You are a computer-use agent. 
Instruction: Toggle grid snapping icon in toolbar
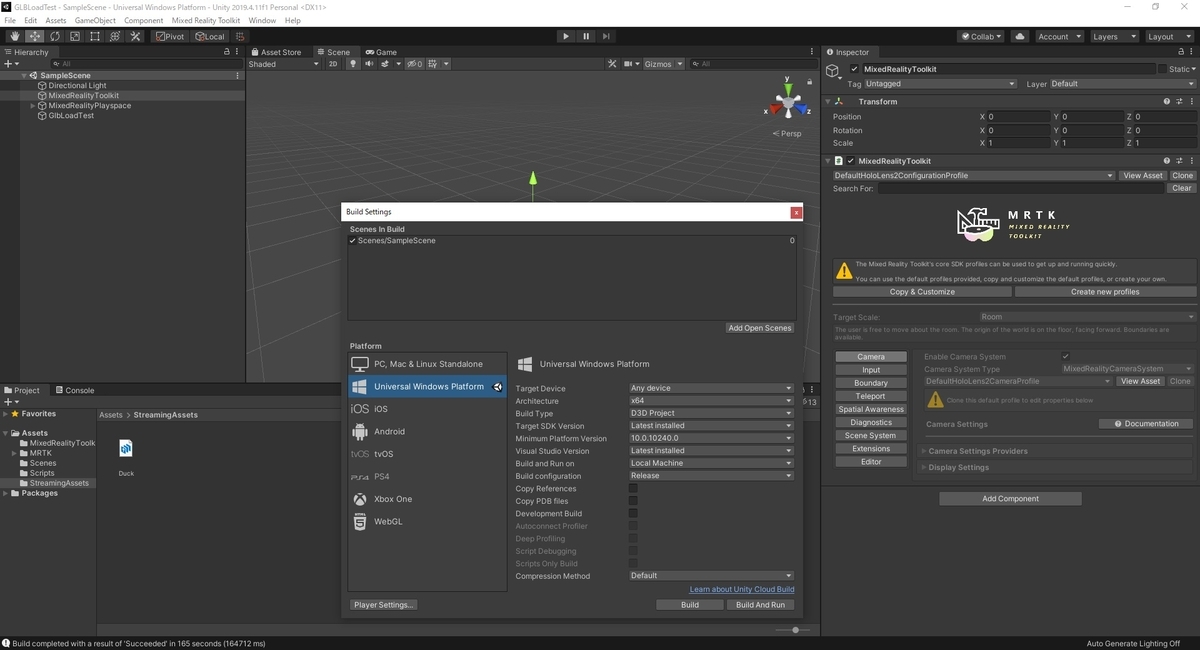pos(240,36)
